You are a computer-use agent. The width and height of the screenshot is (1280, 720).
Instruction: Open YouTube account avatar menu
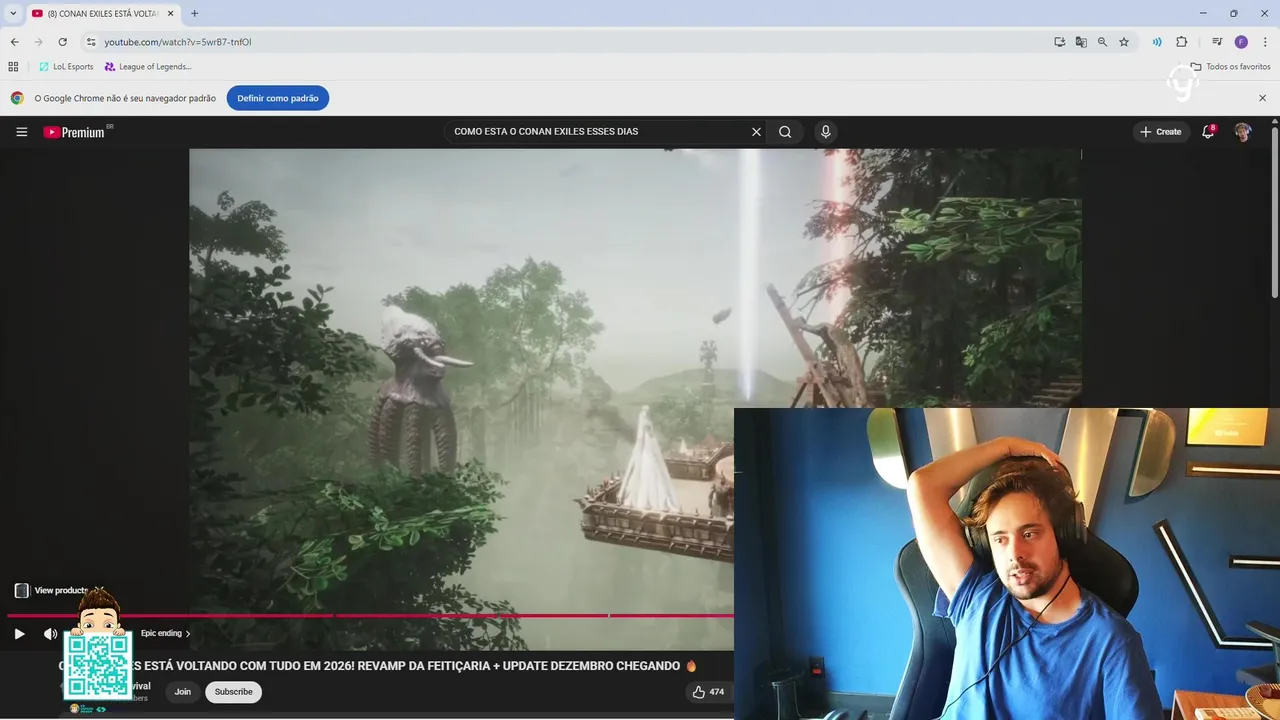[1243, 132]
